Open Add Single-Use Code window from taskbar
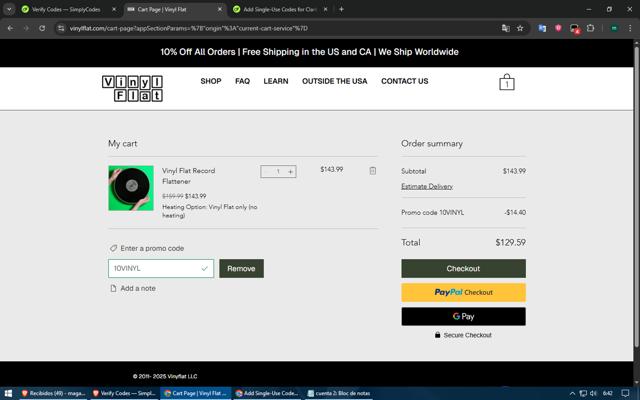 coord(267,393)
